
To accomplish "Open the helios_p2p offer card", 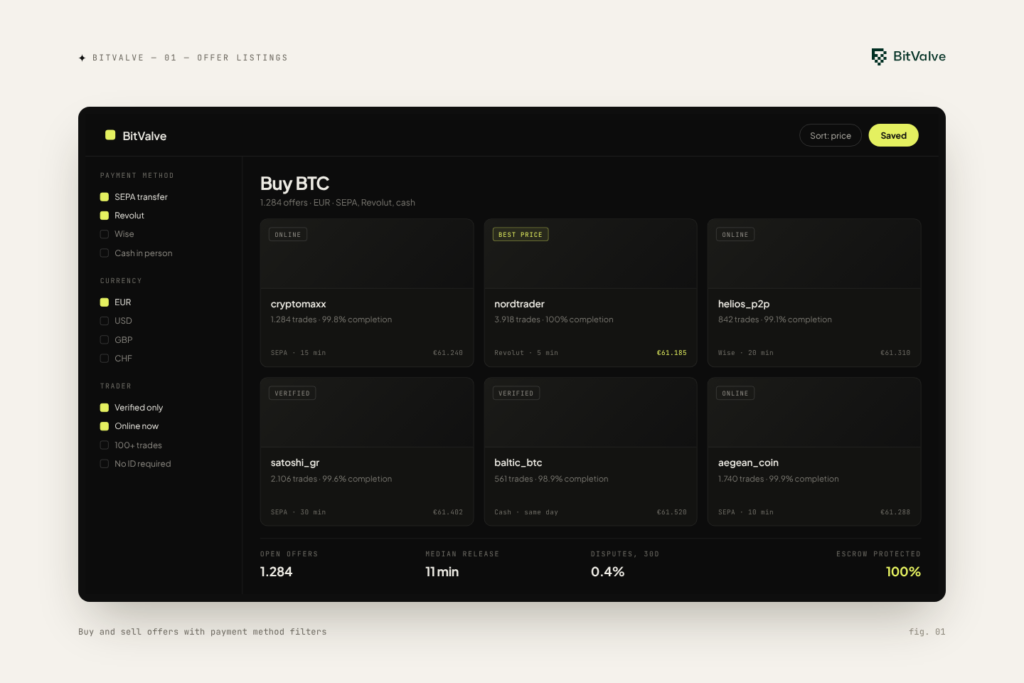I will [x=814, y=293].
